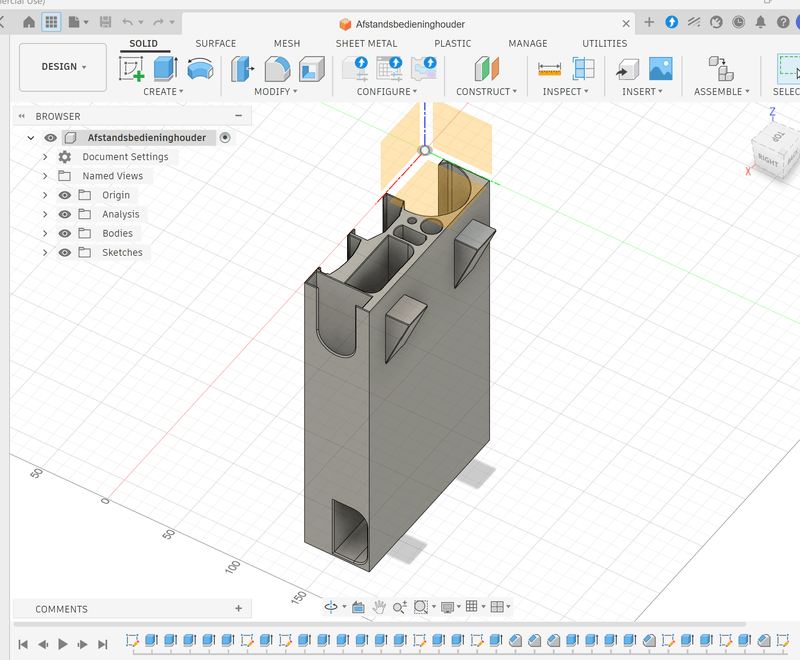
Task: Select the Create Sketch tool
Action: [132, 69]
